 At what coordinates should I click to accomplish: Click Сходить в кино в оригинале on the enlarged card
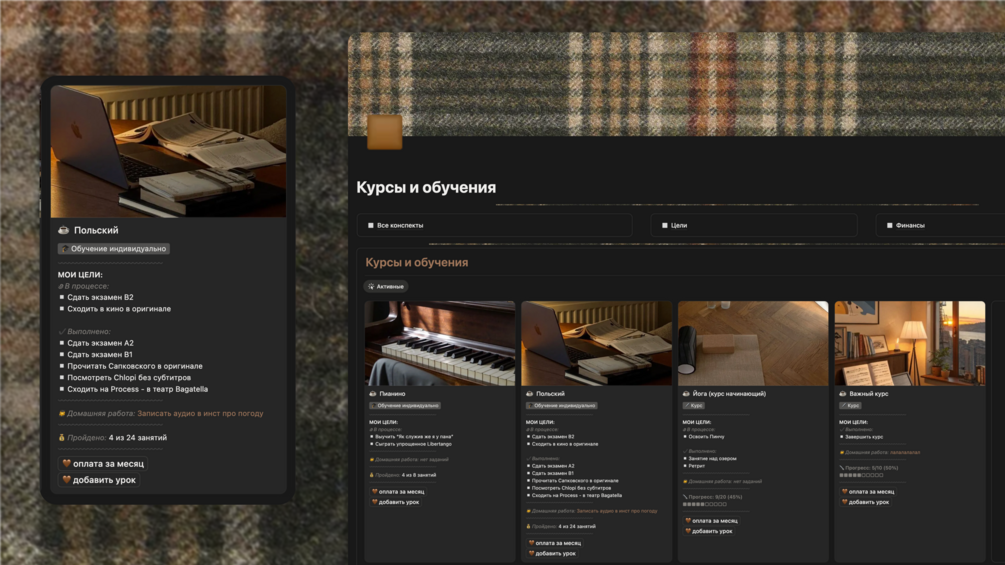pyautogui.click(x=119, y=309)
